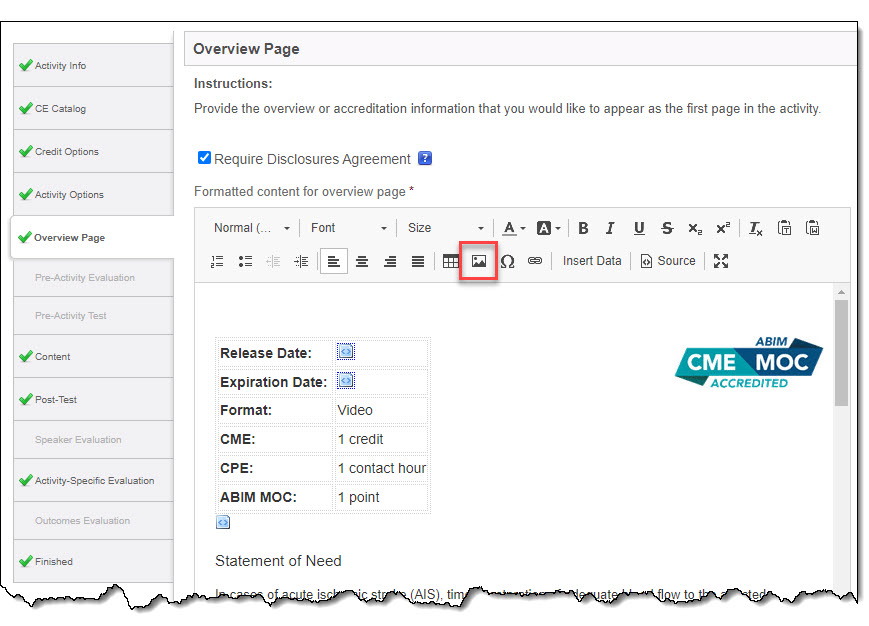Apply subscript formatting
869x626 pixels.
click(x=695, y=228)
